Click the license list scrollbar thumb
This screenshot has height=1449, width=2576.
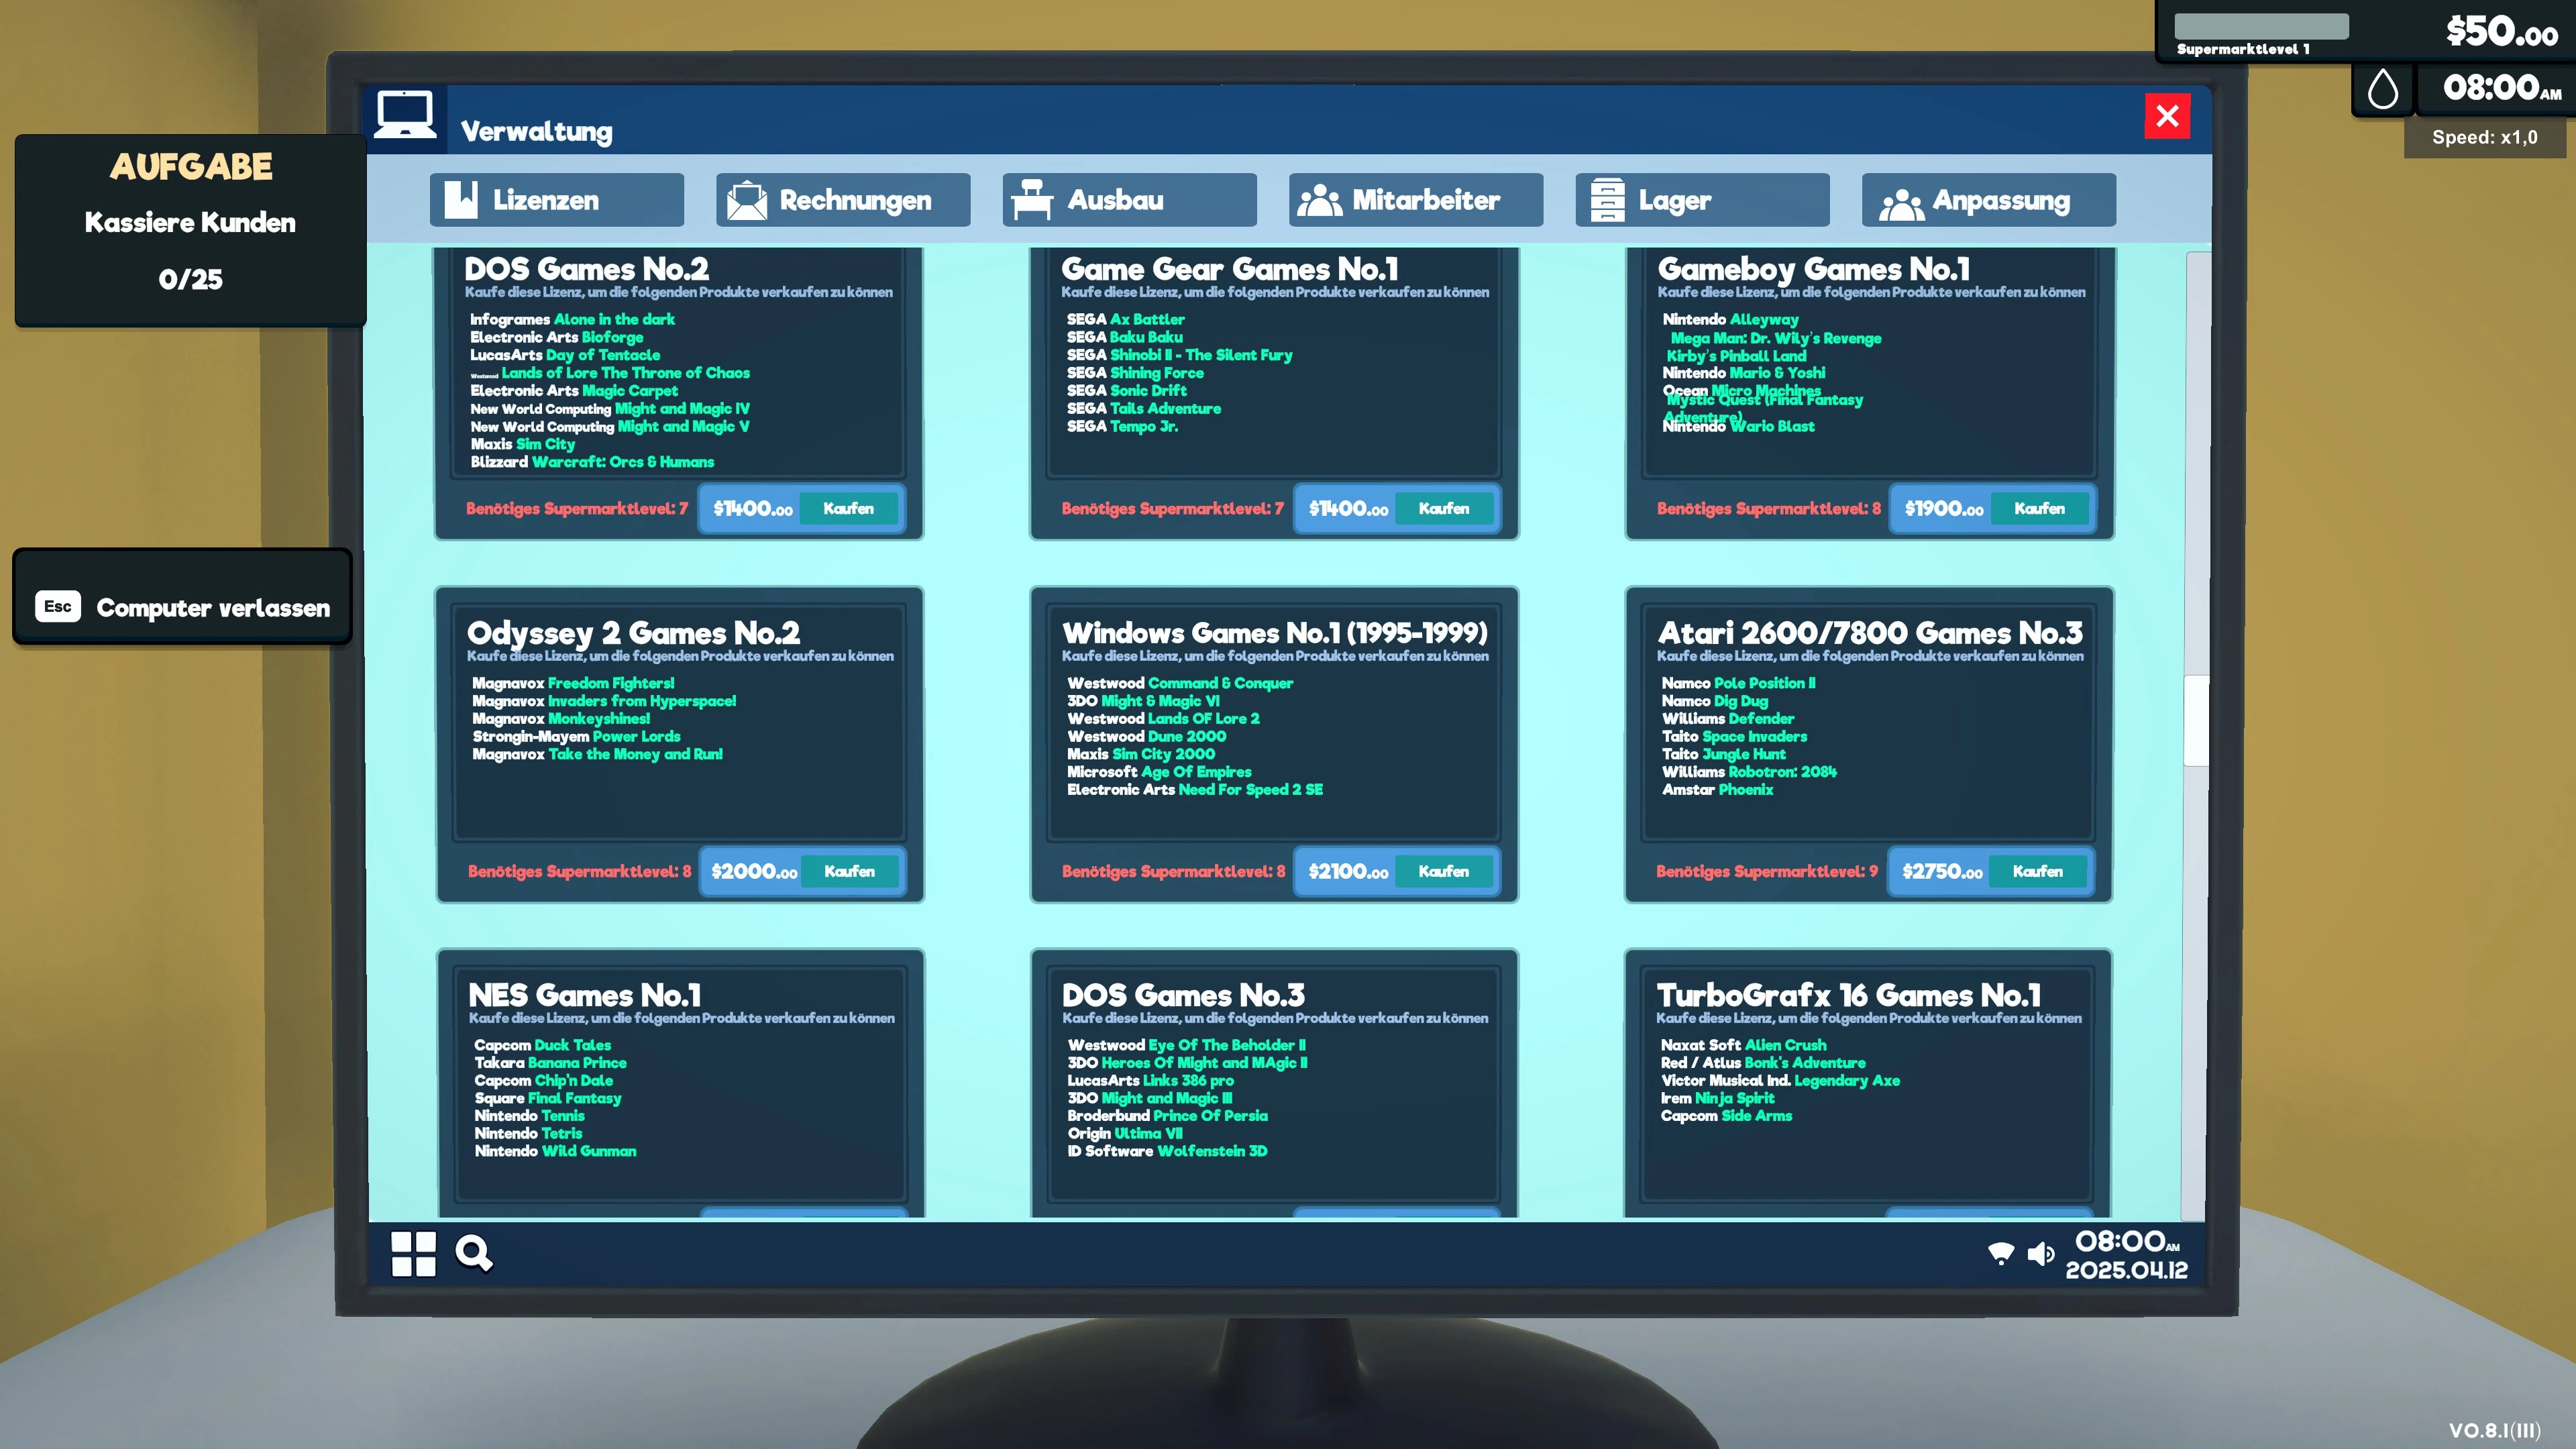pos(2195,720)
